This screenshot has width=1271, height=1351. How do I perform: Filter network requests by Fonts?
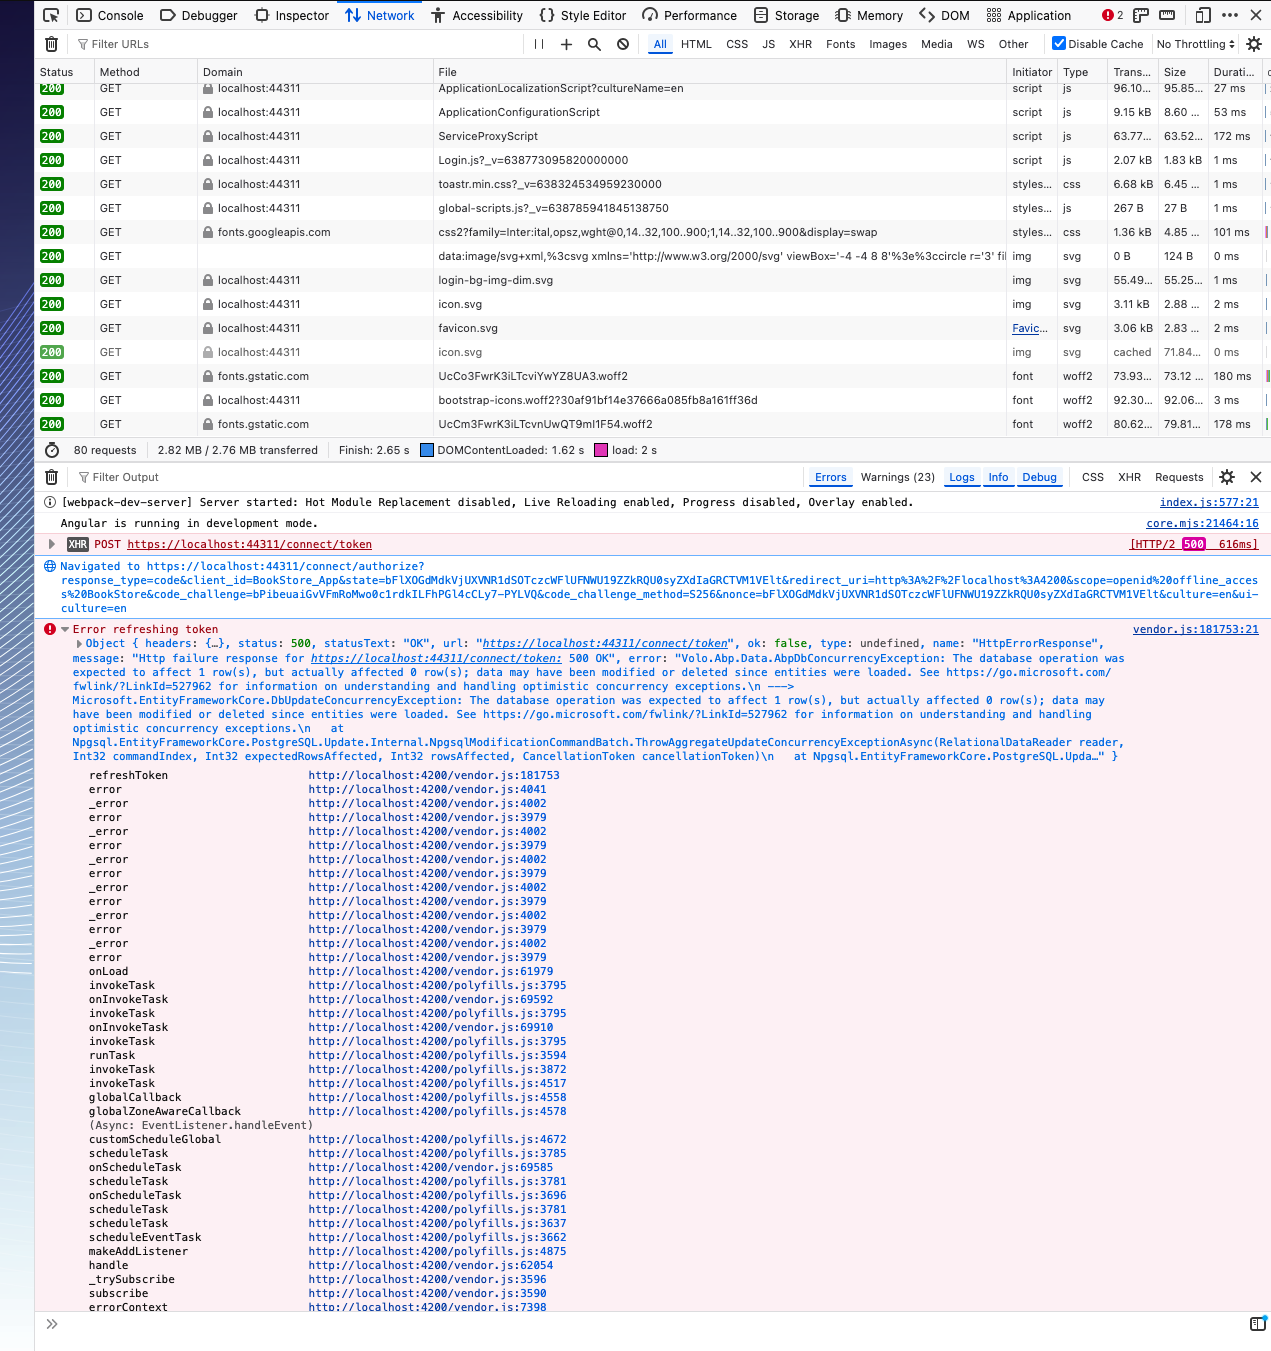[840, 44]
